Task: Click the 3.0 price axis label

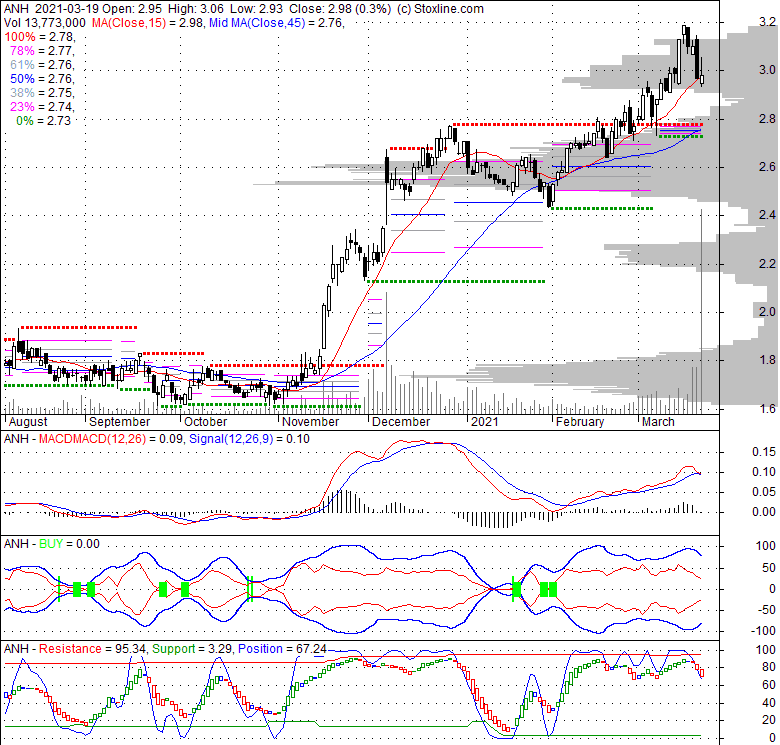Action: coord(738,70)
